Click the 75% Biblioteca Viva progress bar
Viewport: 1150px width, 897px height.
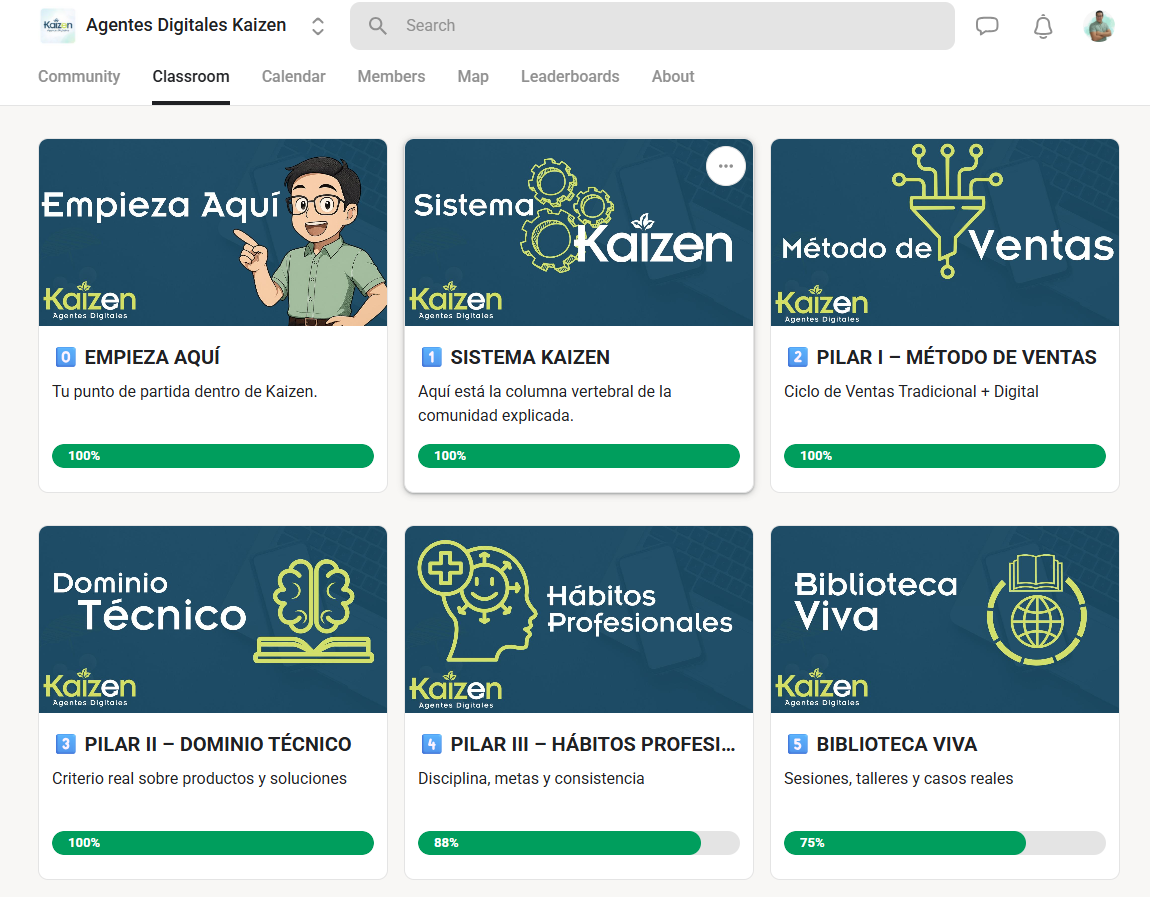[945, 843]
